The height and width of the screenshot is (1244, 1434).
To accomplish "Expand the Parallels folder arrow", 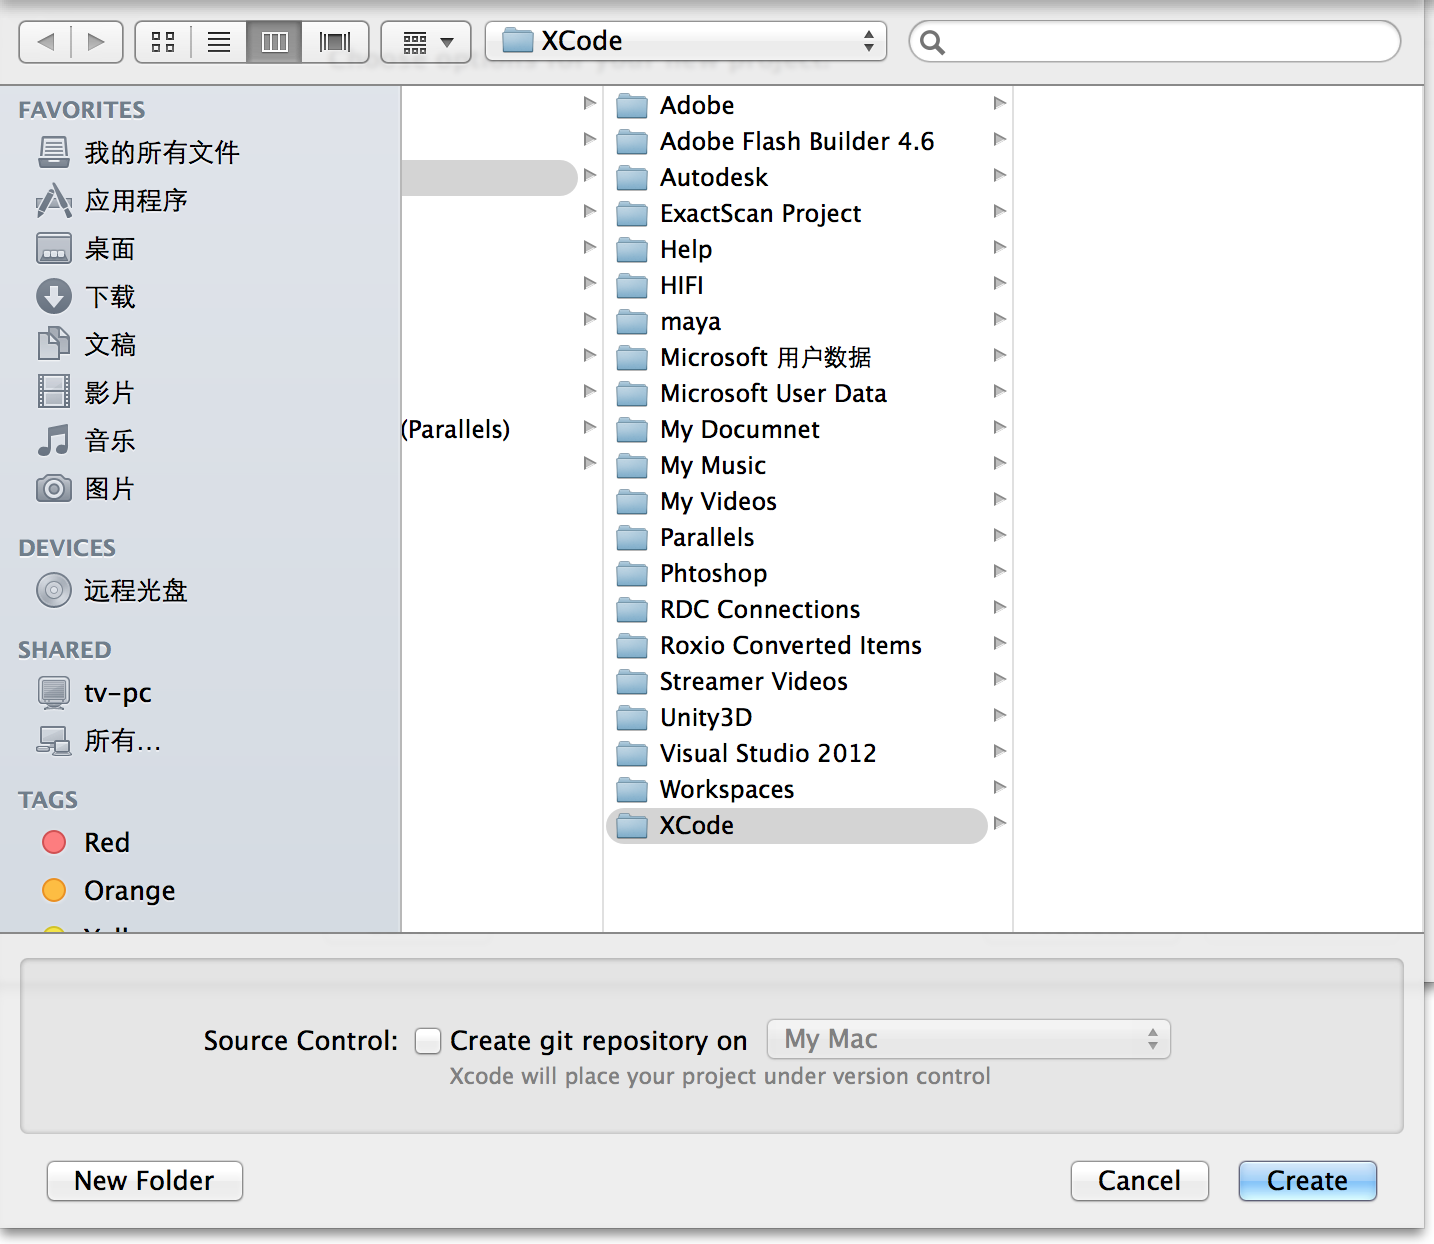I will 999,535.
